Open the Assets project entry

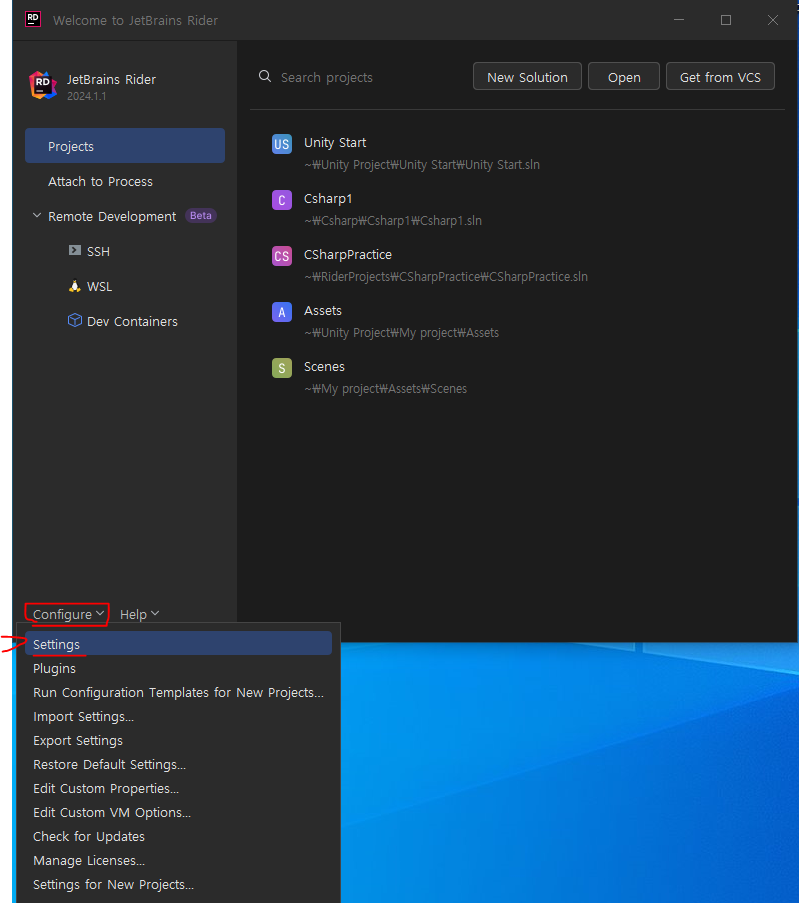[x=517, y=321]
